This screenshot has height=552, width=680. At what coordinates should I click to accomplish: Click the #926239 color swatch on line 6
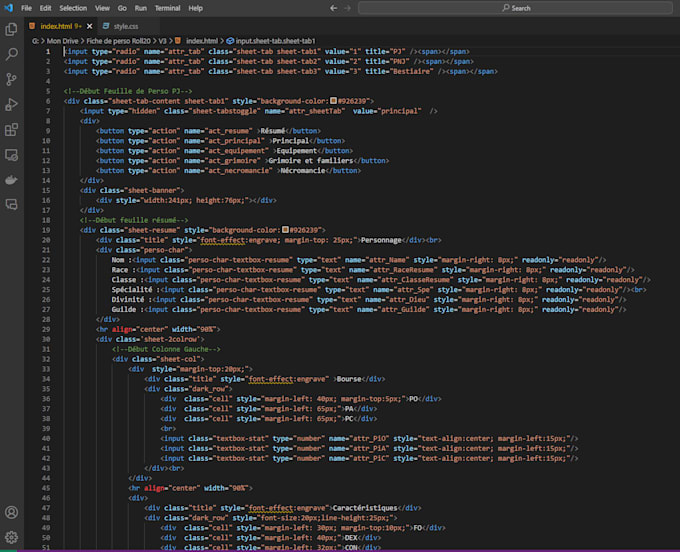pos(334,101)
